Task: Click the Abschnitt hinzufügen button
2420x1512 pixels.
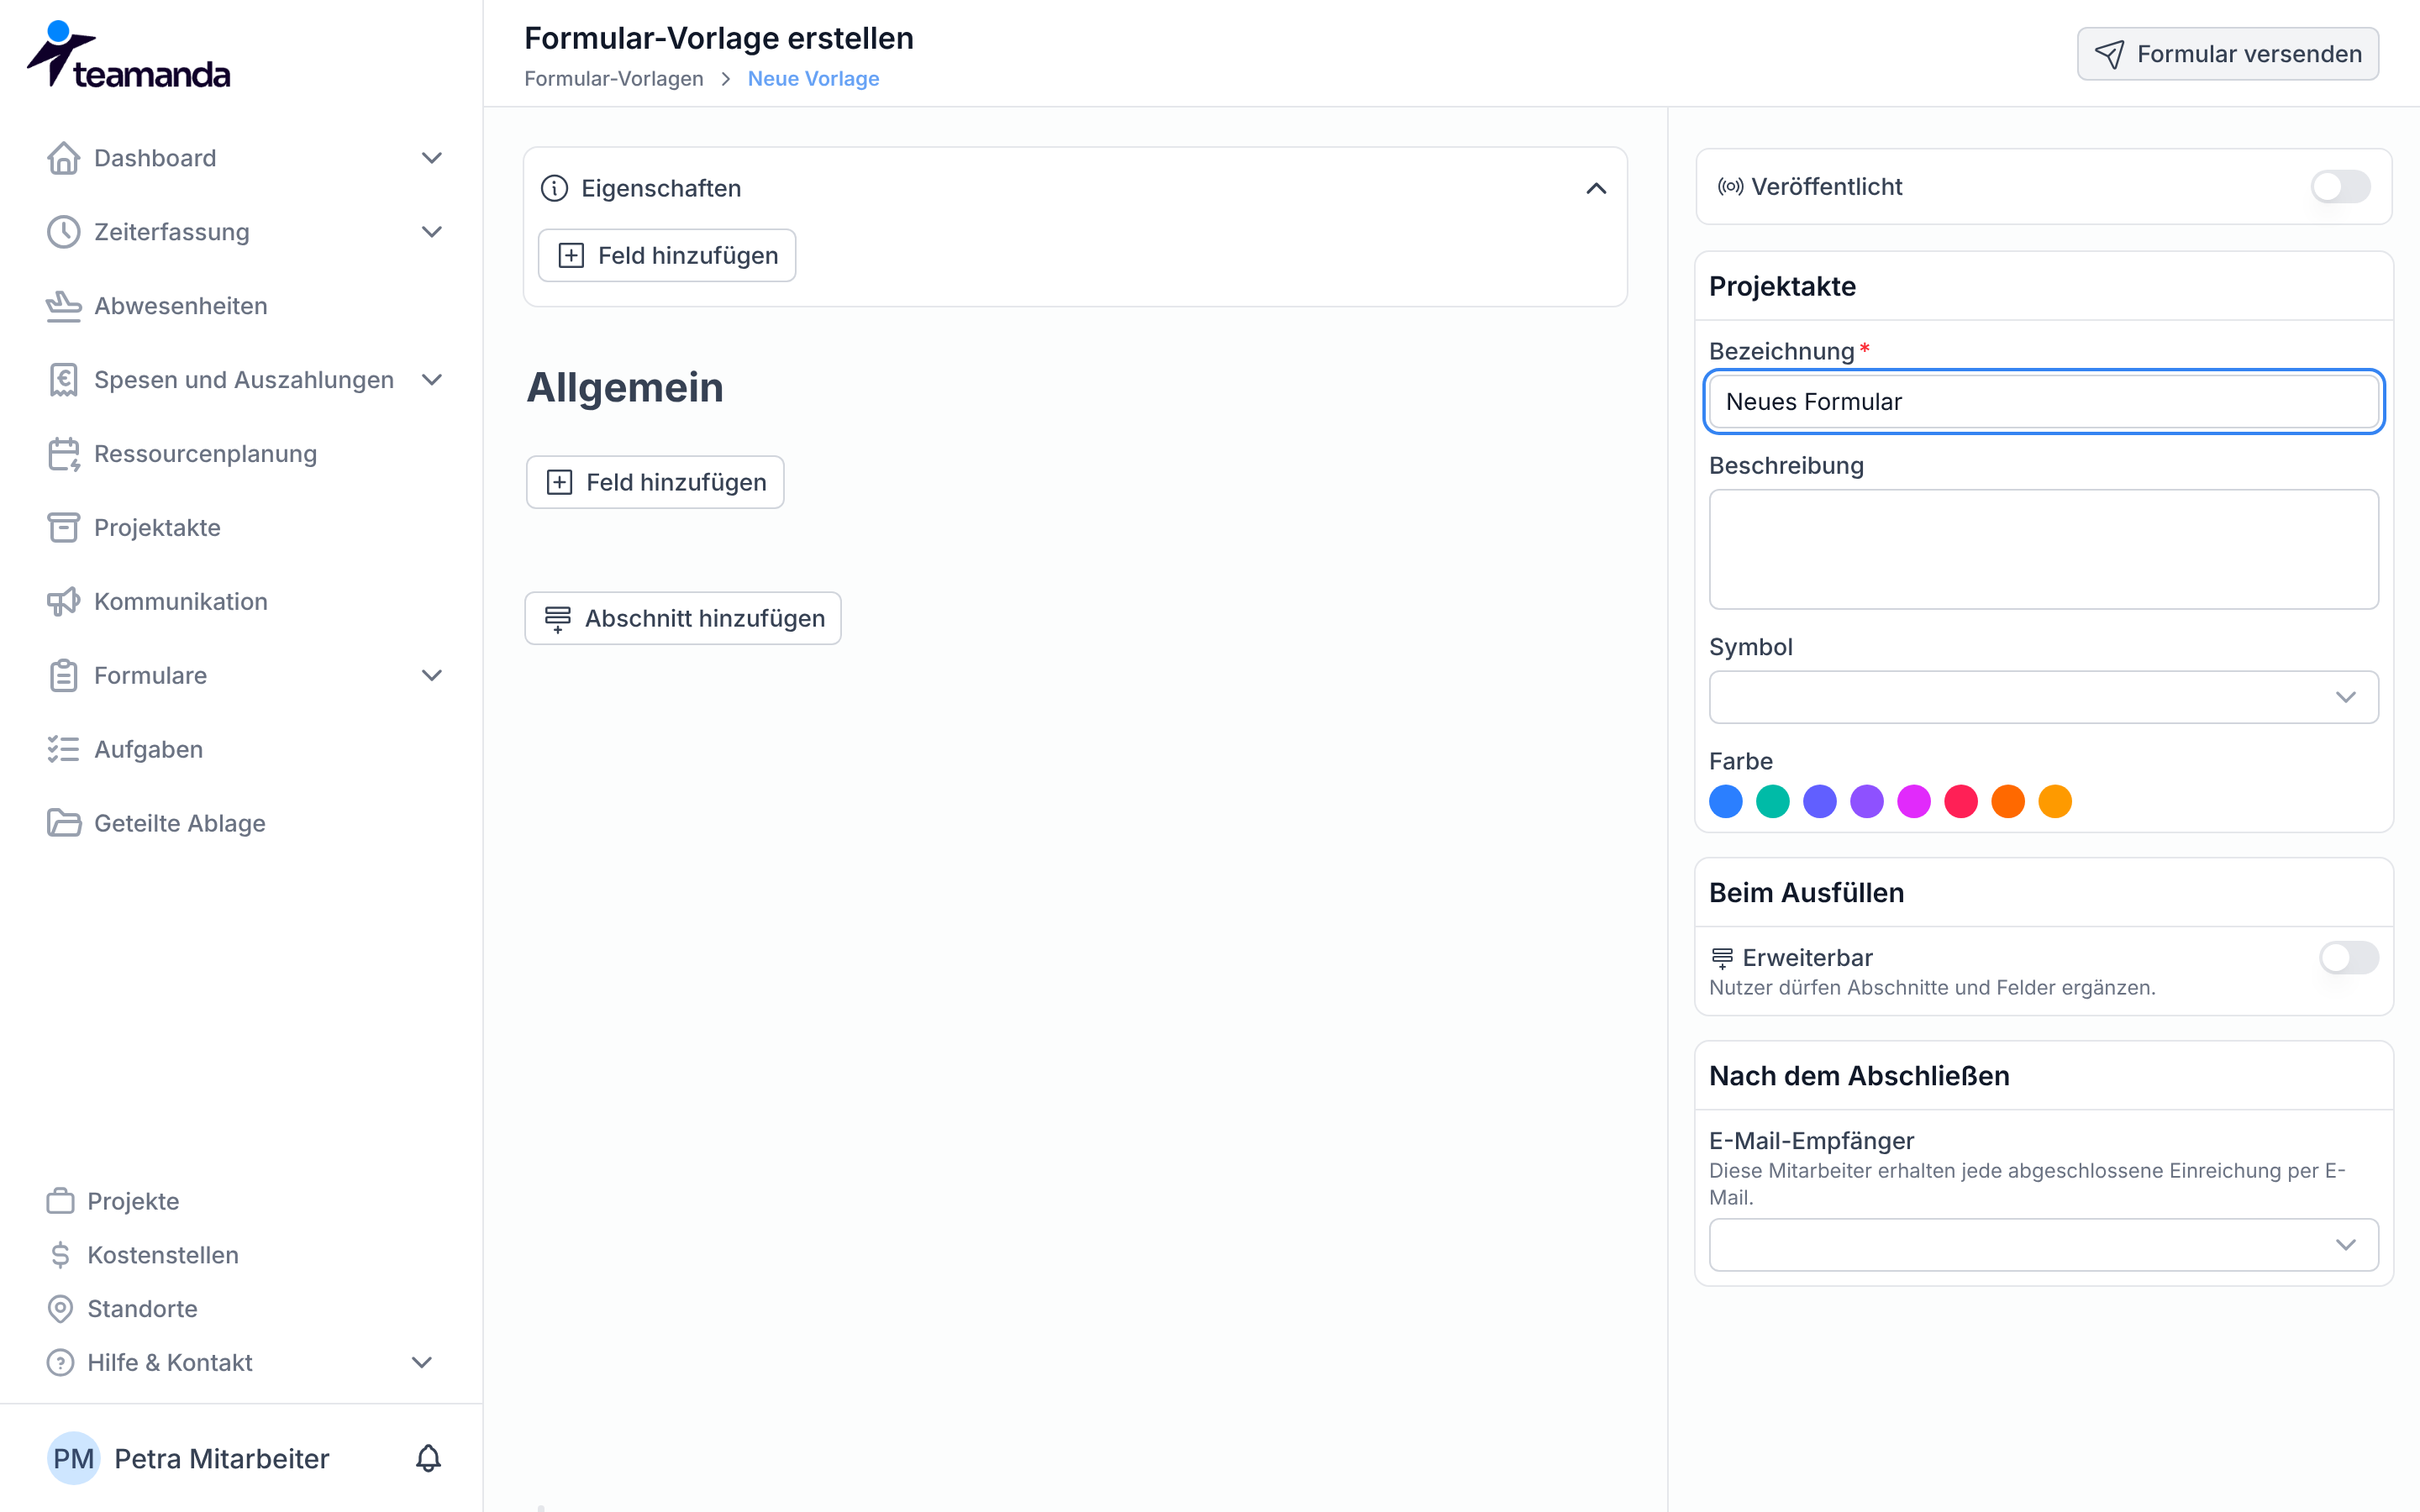Action: [x=683, y=618]
